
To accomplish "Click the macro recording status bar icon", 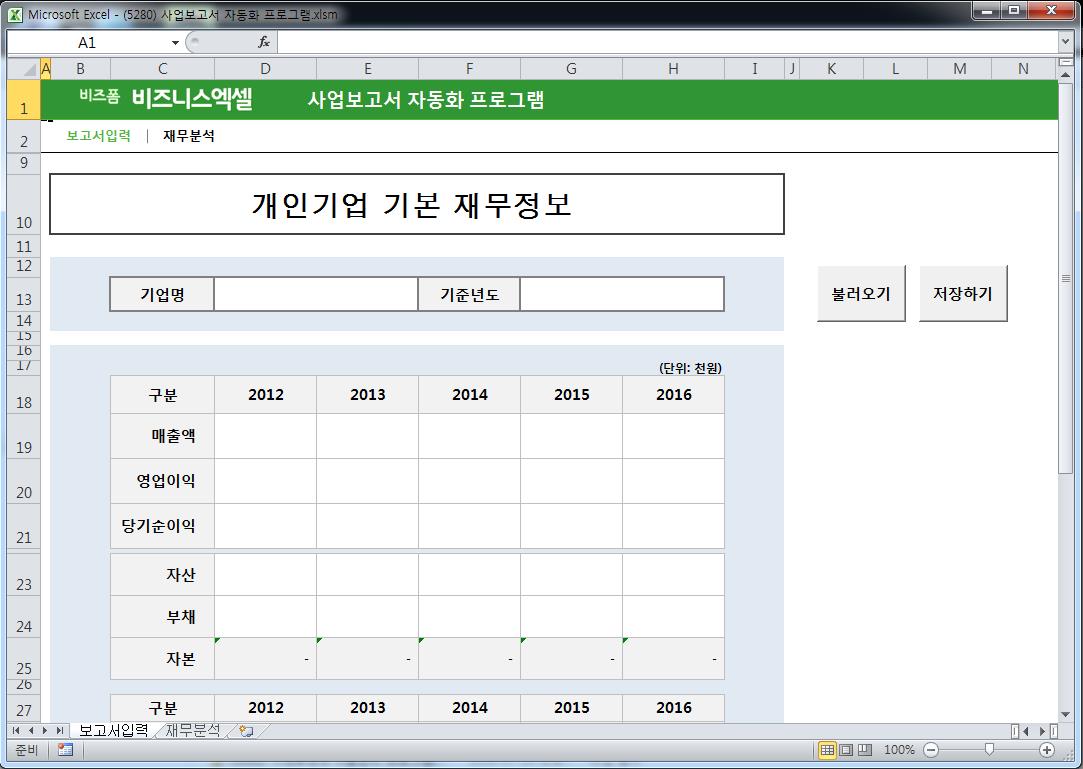I will [x=65, y=750].
